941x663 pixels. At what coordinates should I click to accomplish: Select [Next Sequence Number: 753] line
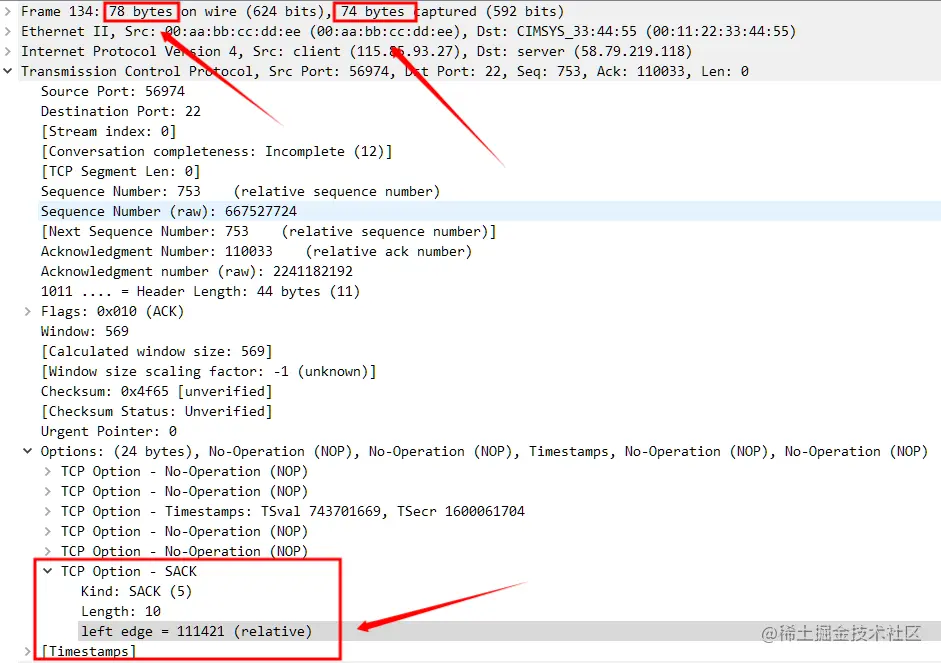coord(269,231)
